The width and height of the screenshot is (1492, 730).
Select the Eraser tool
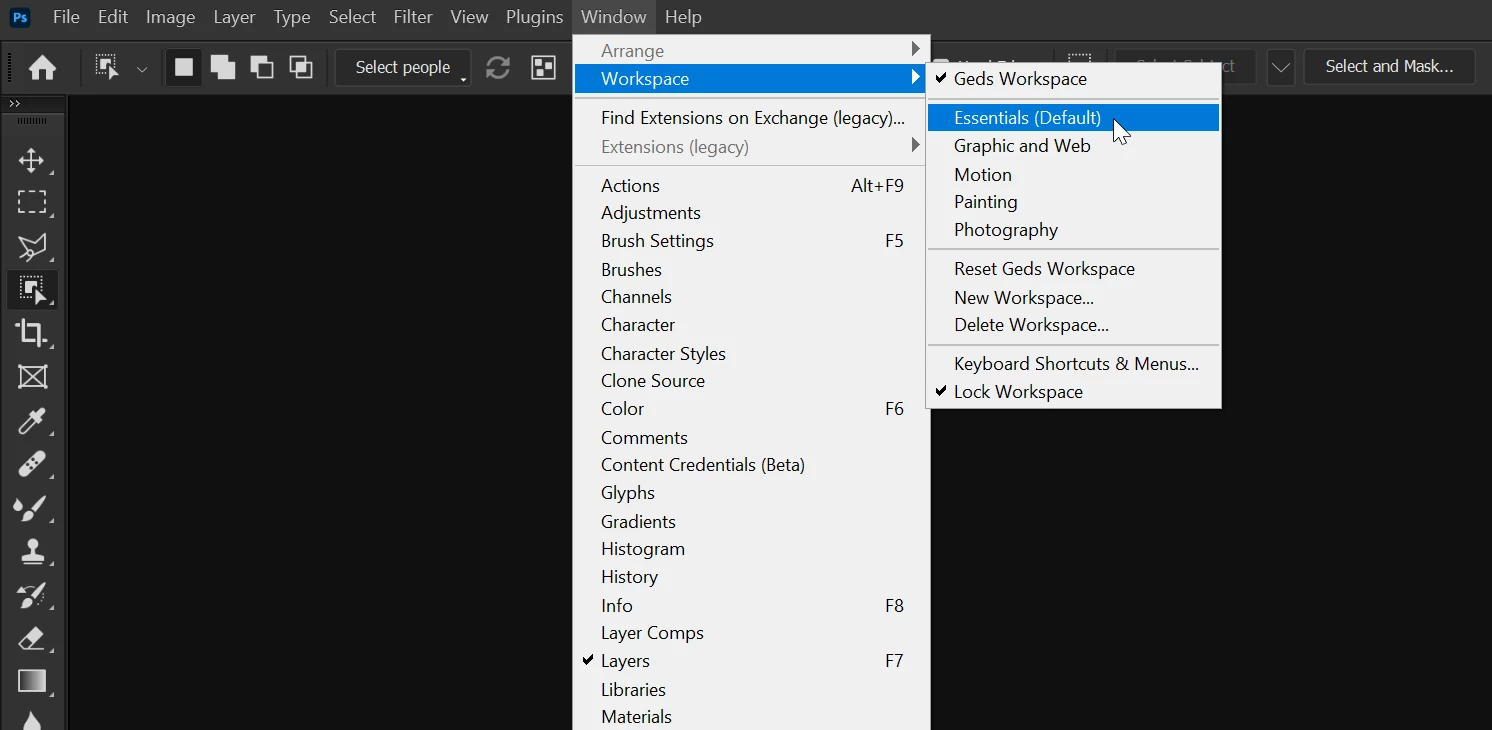point(32,638)
